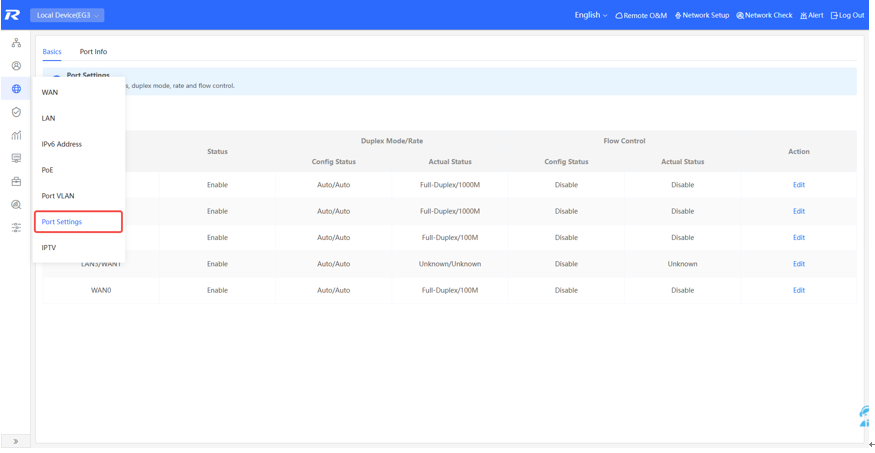Open the Local Device selector dropdown
The height and width of the screenshot is (453, 875).
[x=67, y=16]
